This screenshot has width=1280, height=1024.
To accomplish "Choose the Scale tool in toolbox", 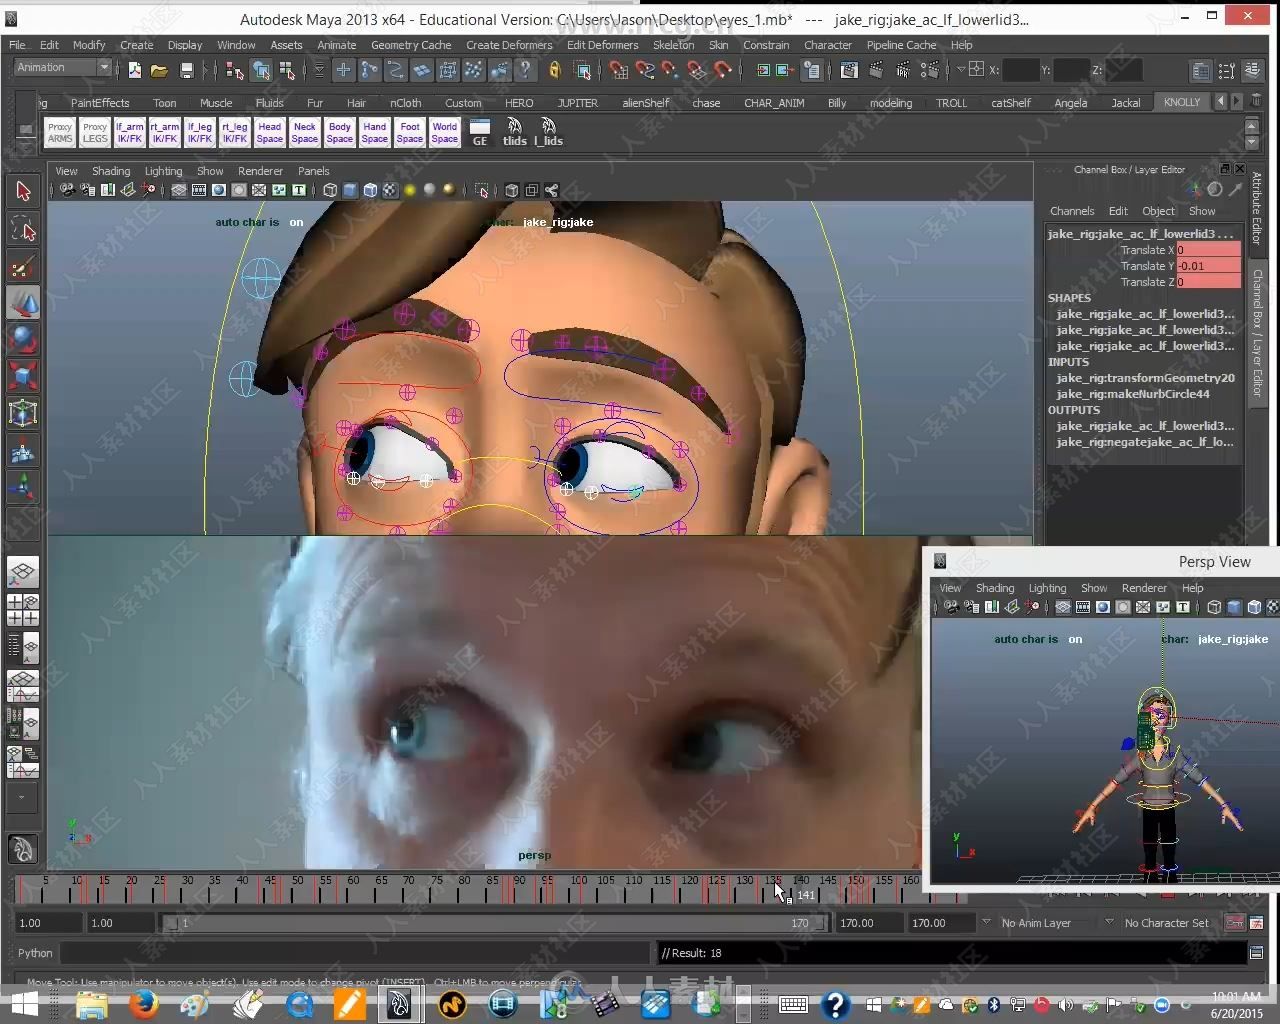I will click(23, 376).
